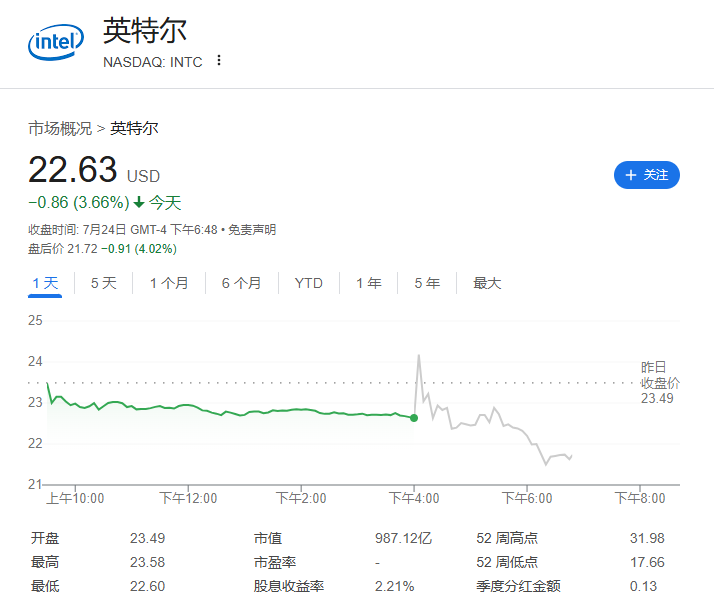Screen dimensions: 714x606
Task: Click the 下午6:00 axis label
Action: (x=527, y=499)
